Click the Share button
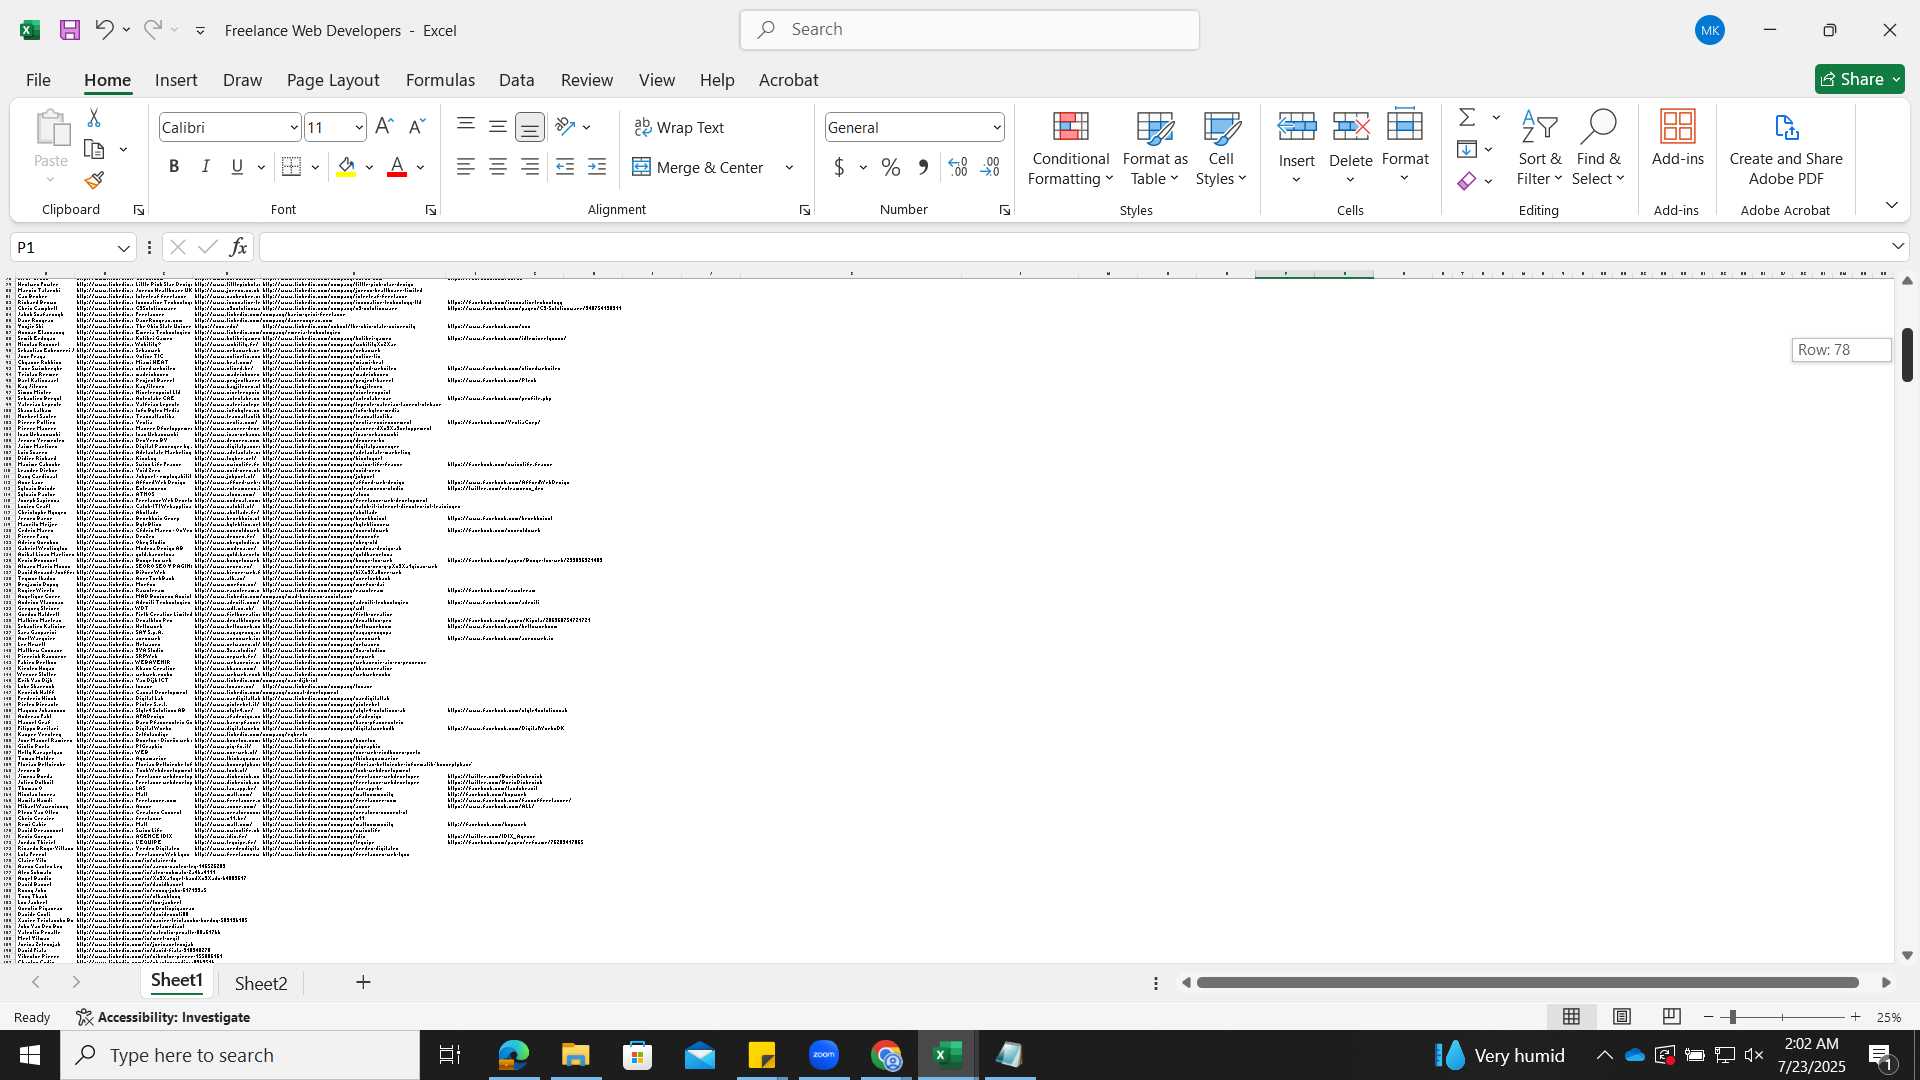Screen dimensions: 1920x1080 click(1860, 79)
